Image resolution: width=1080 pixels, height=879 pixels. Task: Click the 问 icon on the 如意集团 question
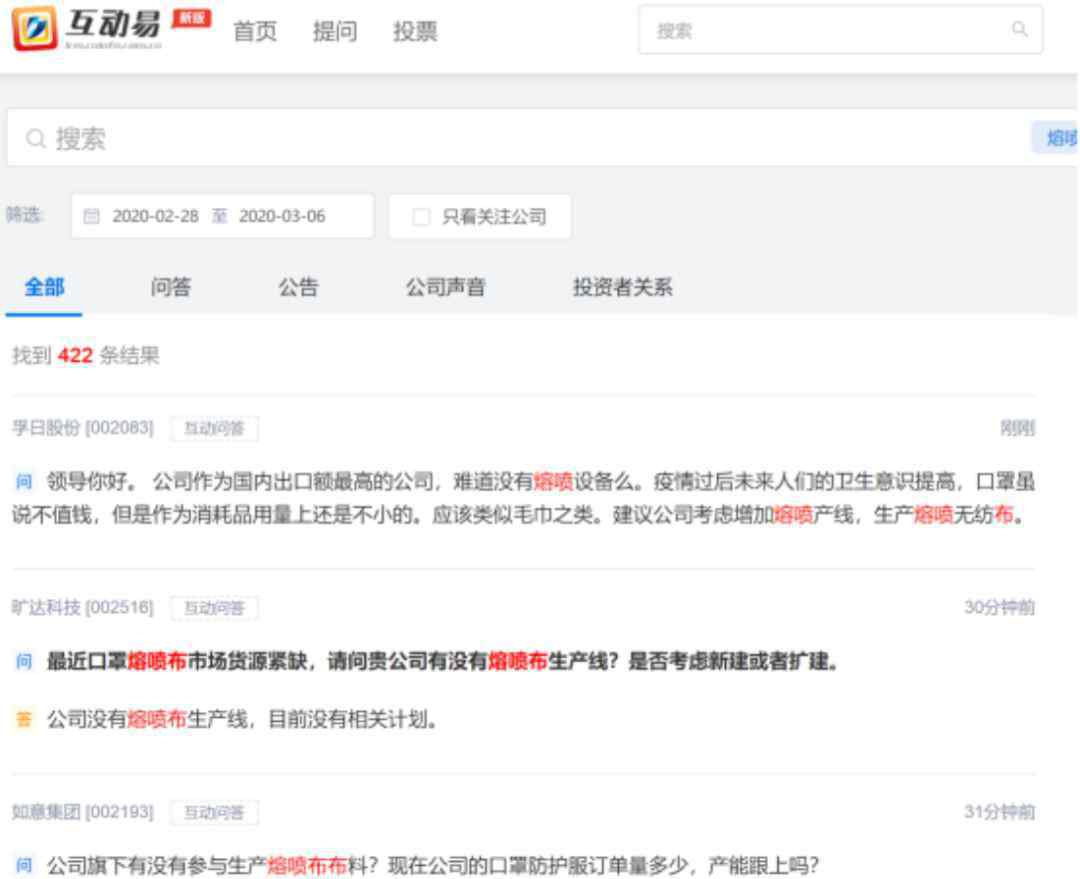tap(24, 865)
